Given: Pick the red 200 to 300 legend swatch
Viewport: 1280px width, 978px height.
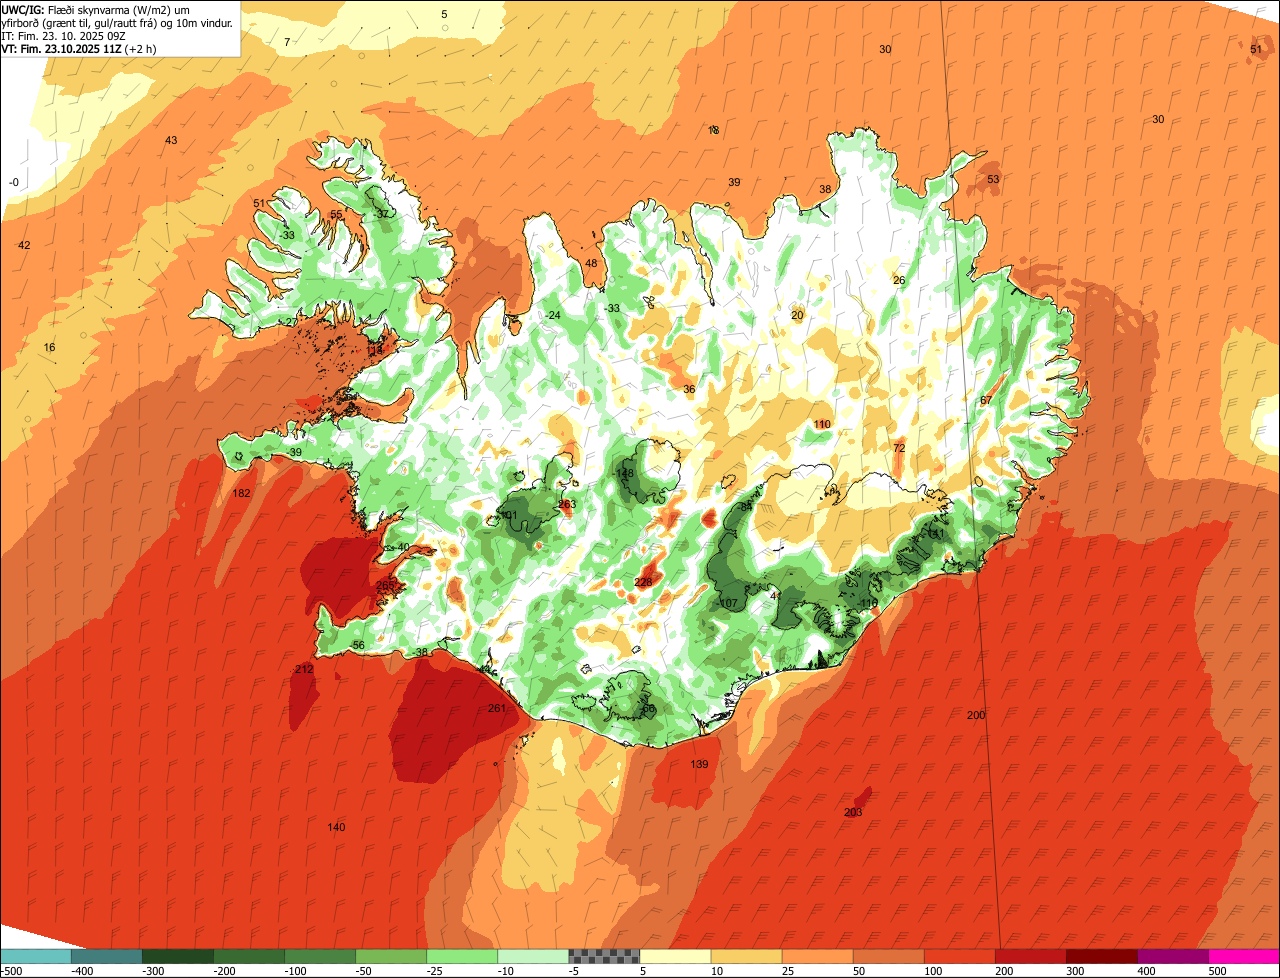Looking at the screenshot, I should click(1029, 956).
